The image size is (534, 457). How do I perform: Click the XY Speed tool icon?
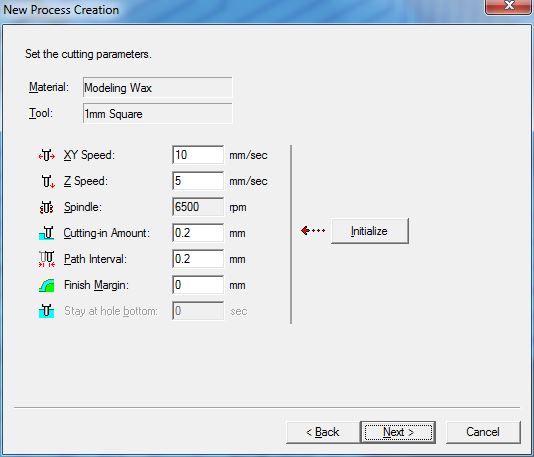47,156
